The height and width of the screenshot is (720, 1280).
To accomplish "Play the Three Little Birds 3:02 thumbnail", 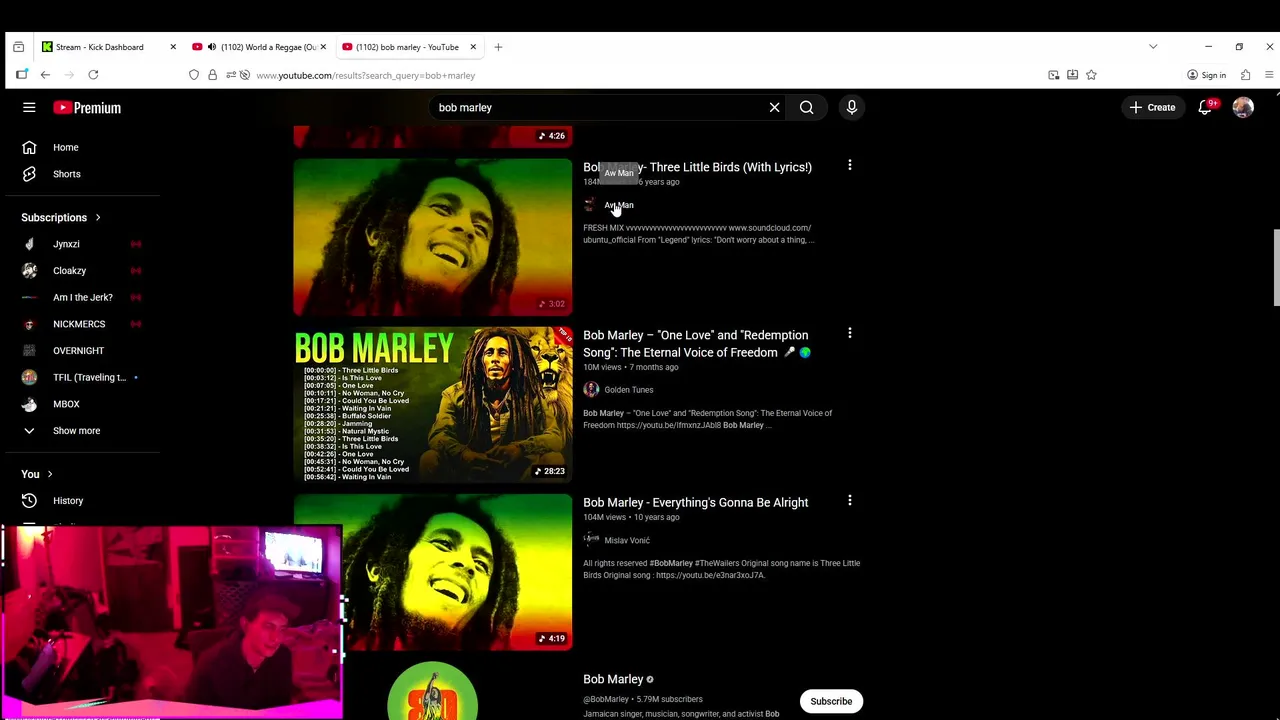I will tap(433, 237).
